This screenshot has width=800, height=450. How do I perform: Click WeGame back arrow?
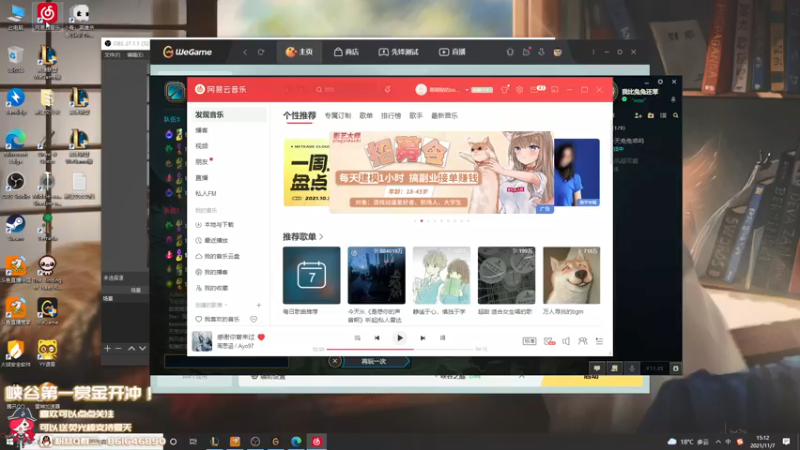245,52
